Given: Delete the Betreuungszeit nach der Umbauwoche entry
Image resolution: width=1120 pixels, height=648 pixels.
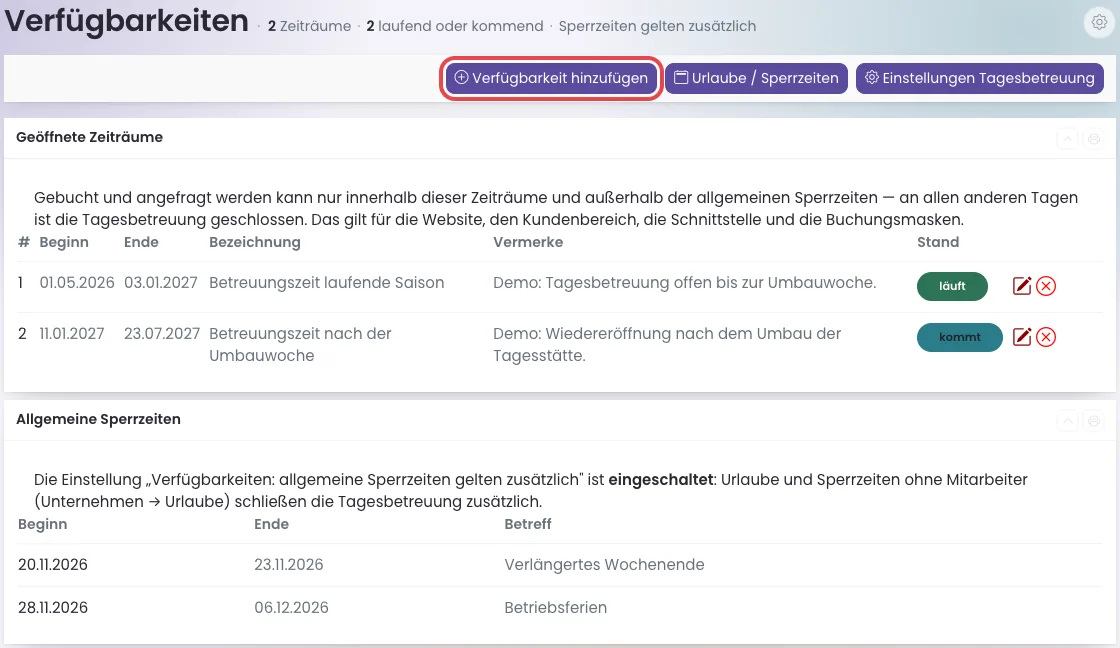Looking at the screenshot, I should tap(1046, 337).
